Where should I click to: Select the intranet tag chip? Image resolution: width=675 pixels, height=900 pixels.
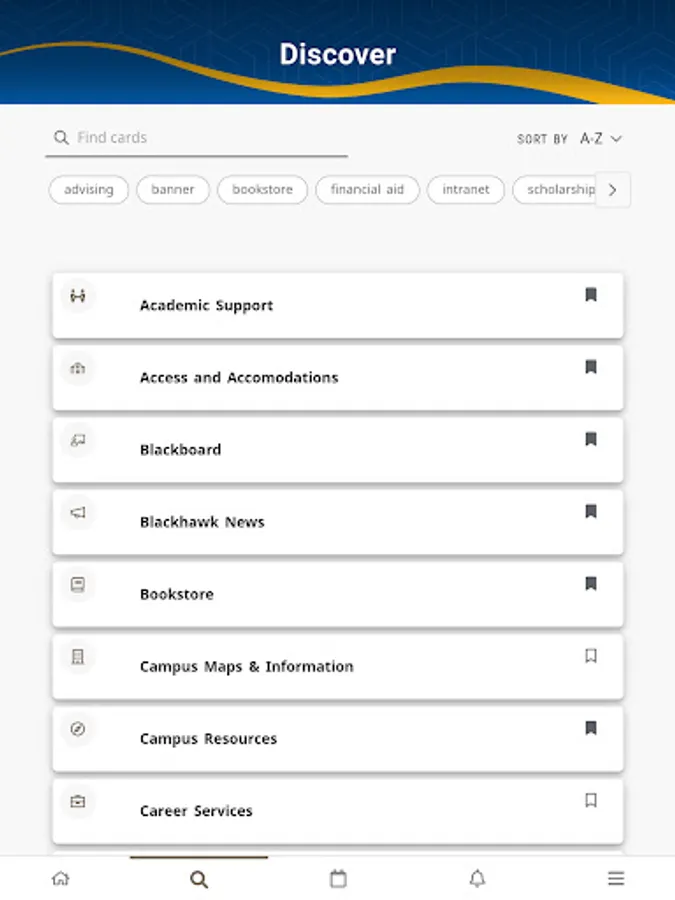[465, 189]
